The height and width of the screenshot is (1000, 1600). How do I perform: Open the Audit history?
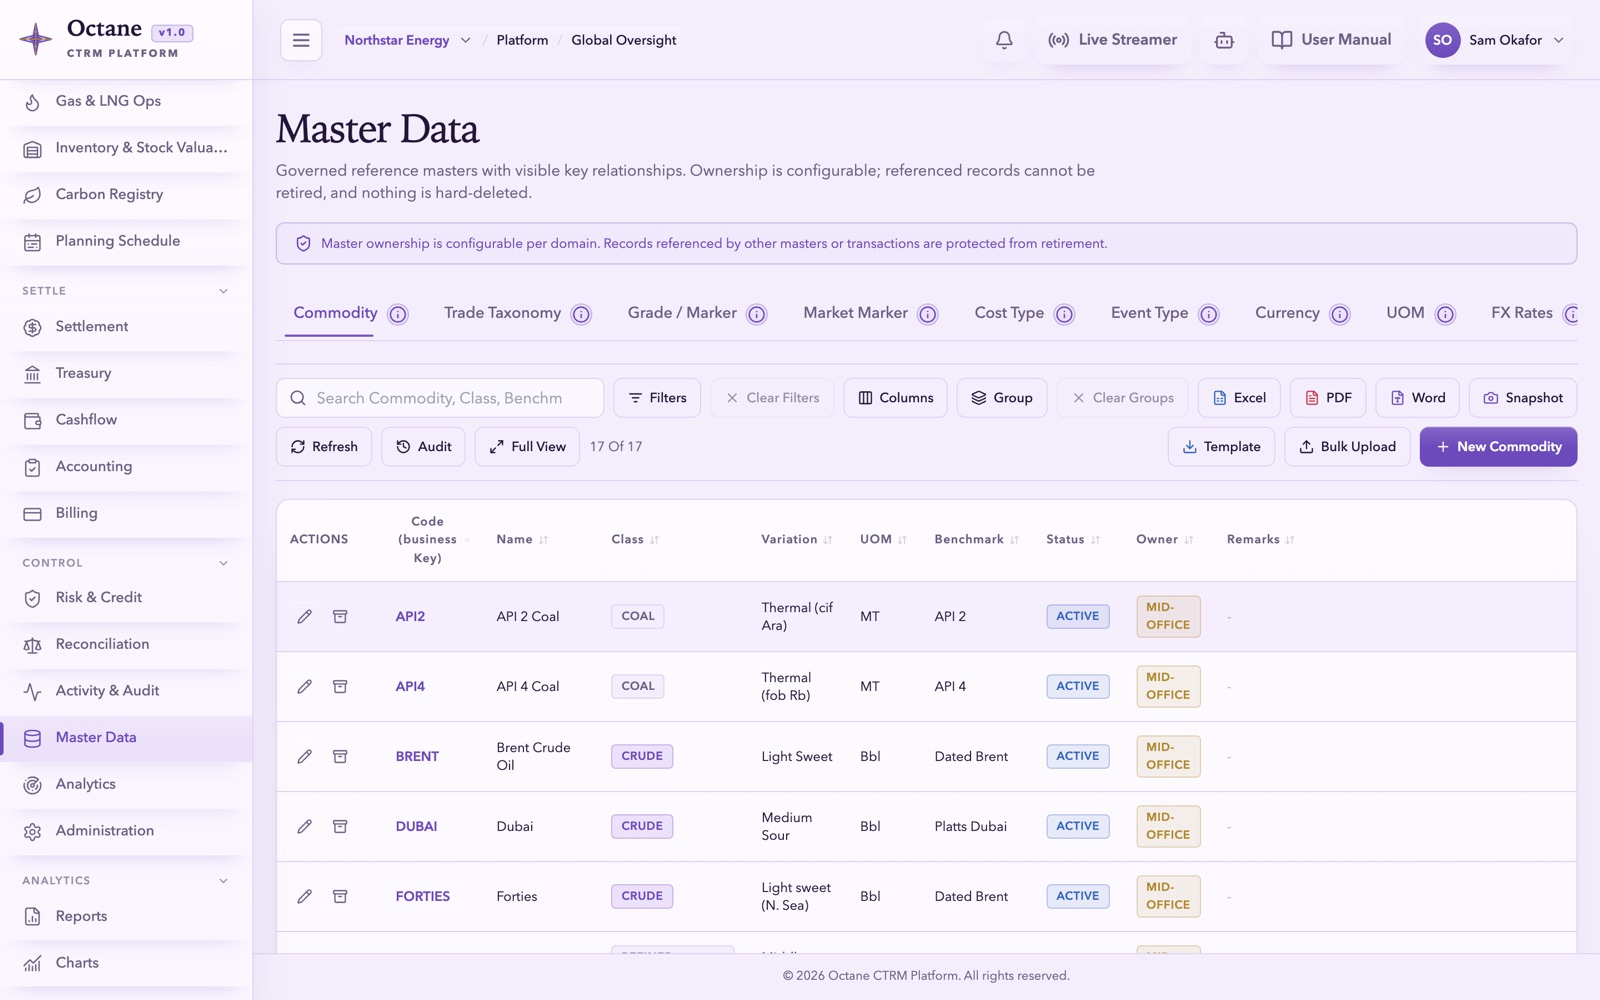tap(423, 447)
